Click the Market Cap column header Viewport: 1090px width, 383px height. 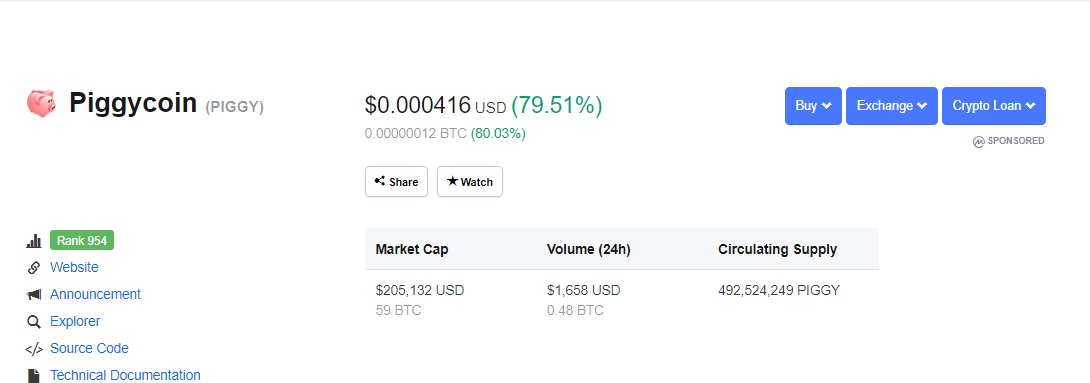pos(412,249)
